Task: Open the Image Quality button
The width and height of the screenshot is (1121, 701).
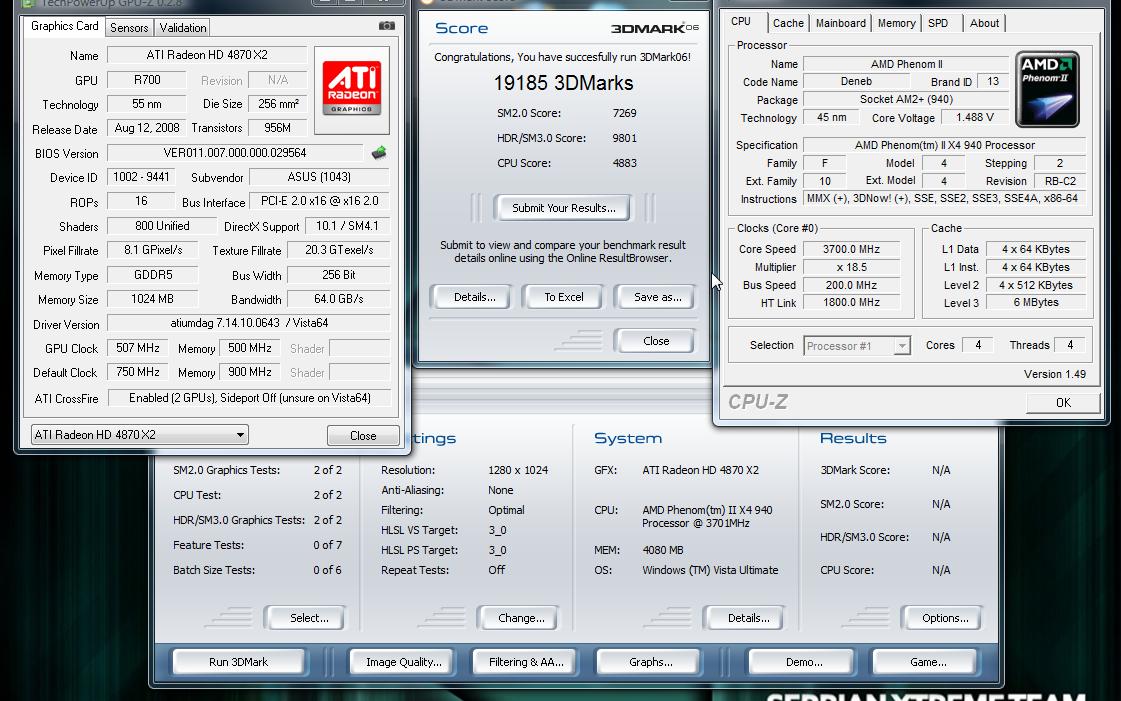Action: 404,662
